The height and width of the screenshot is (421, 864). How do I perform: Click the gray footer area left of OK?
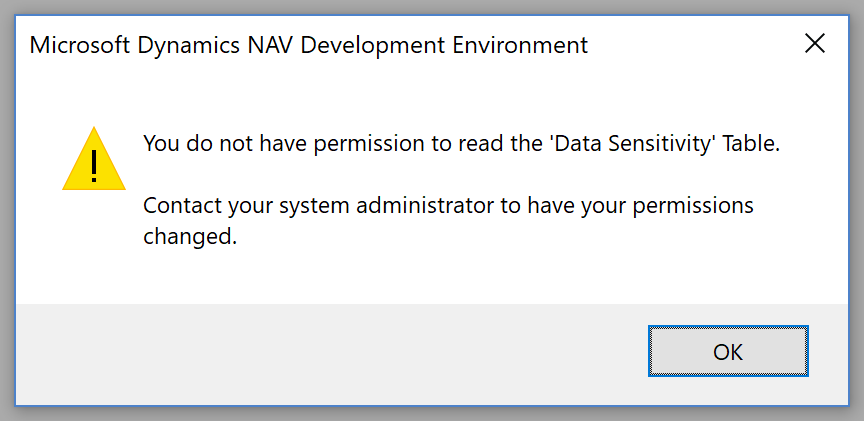click(331, 353)
